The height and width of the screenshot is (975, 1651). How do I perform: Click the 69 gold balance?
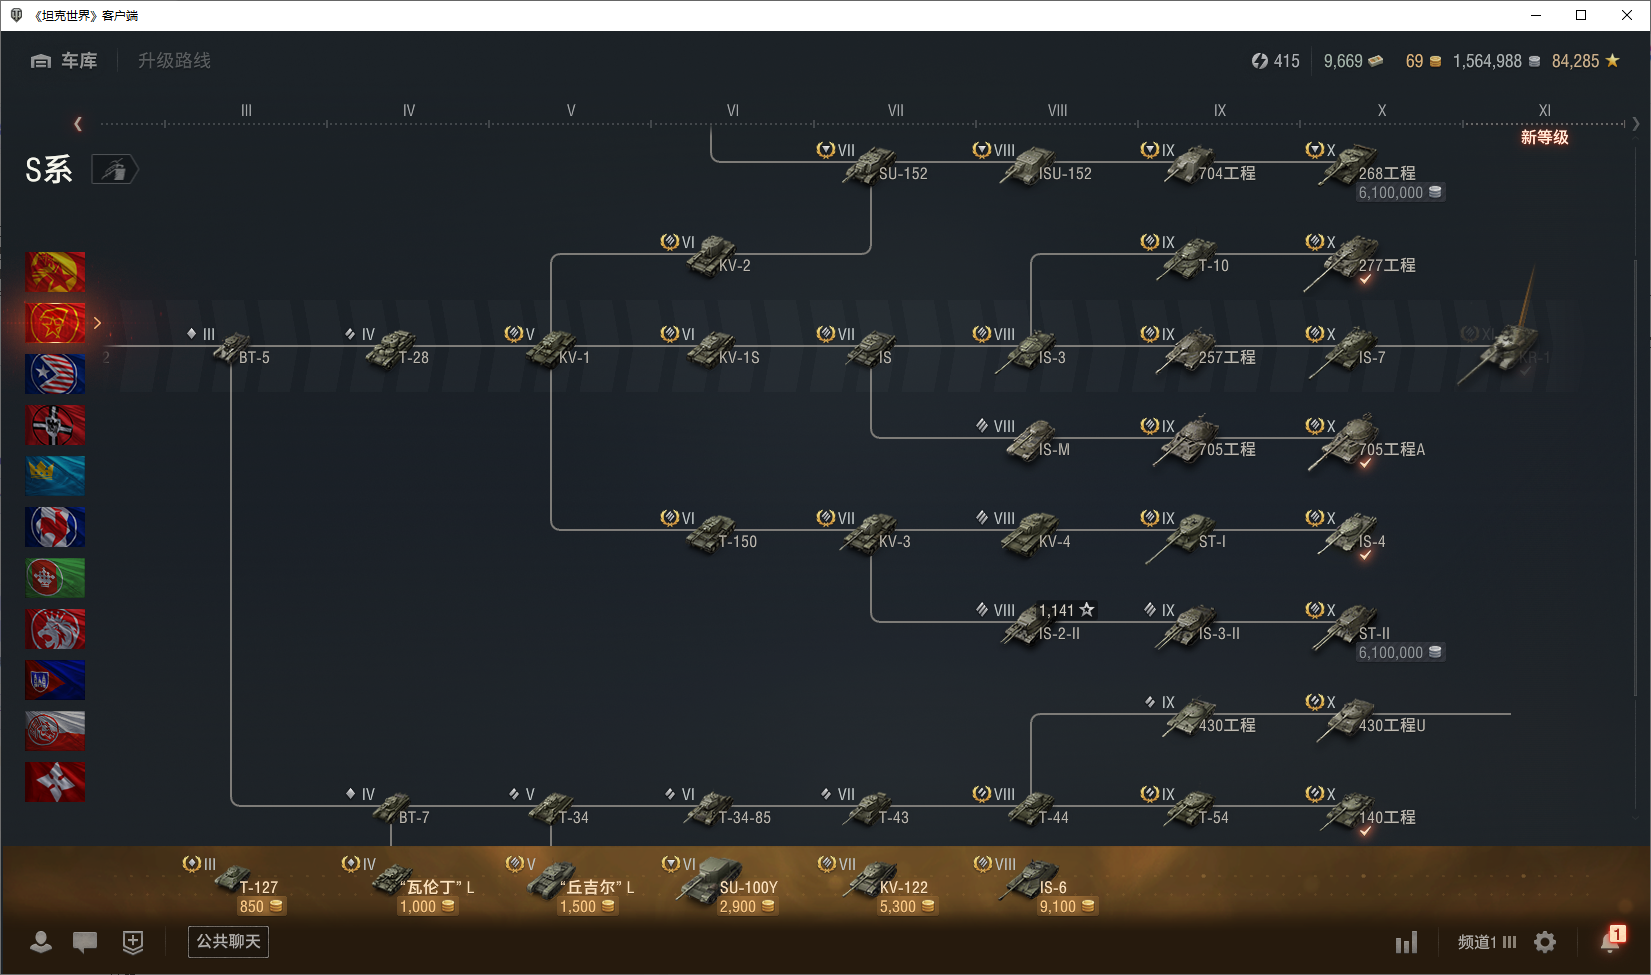1423,61
